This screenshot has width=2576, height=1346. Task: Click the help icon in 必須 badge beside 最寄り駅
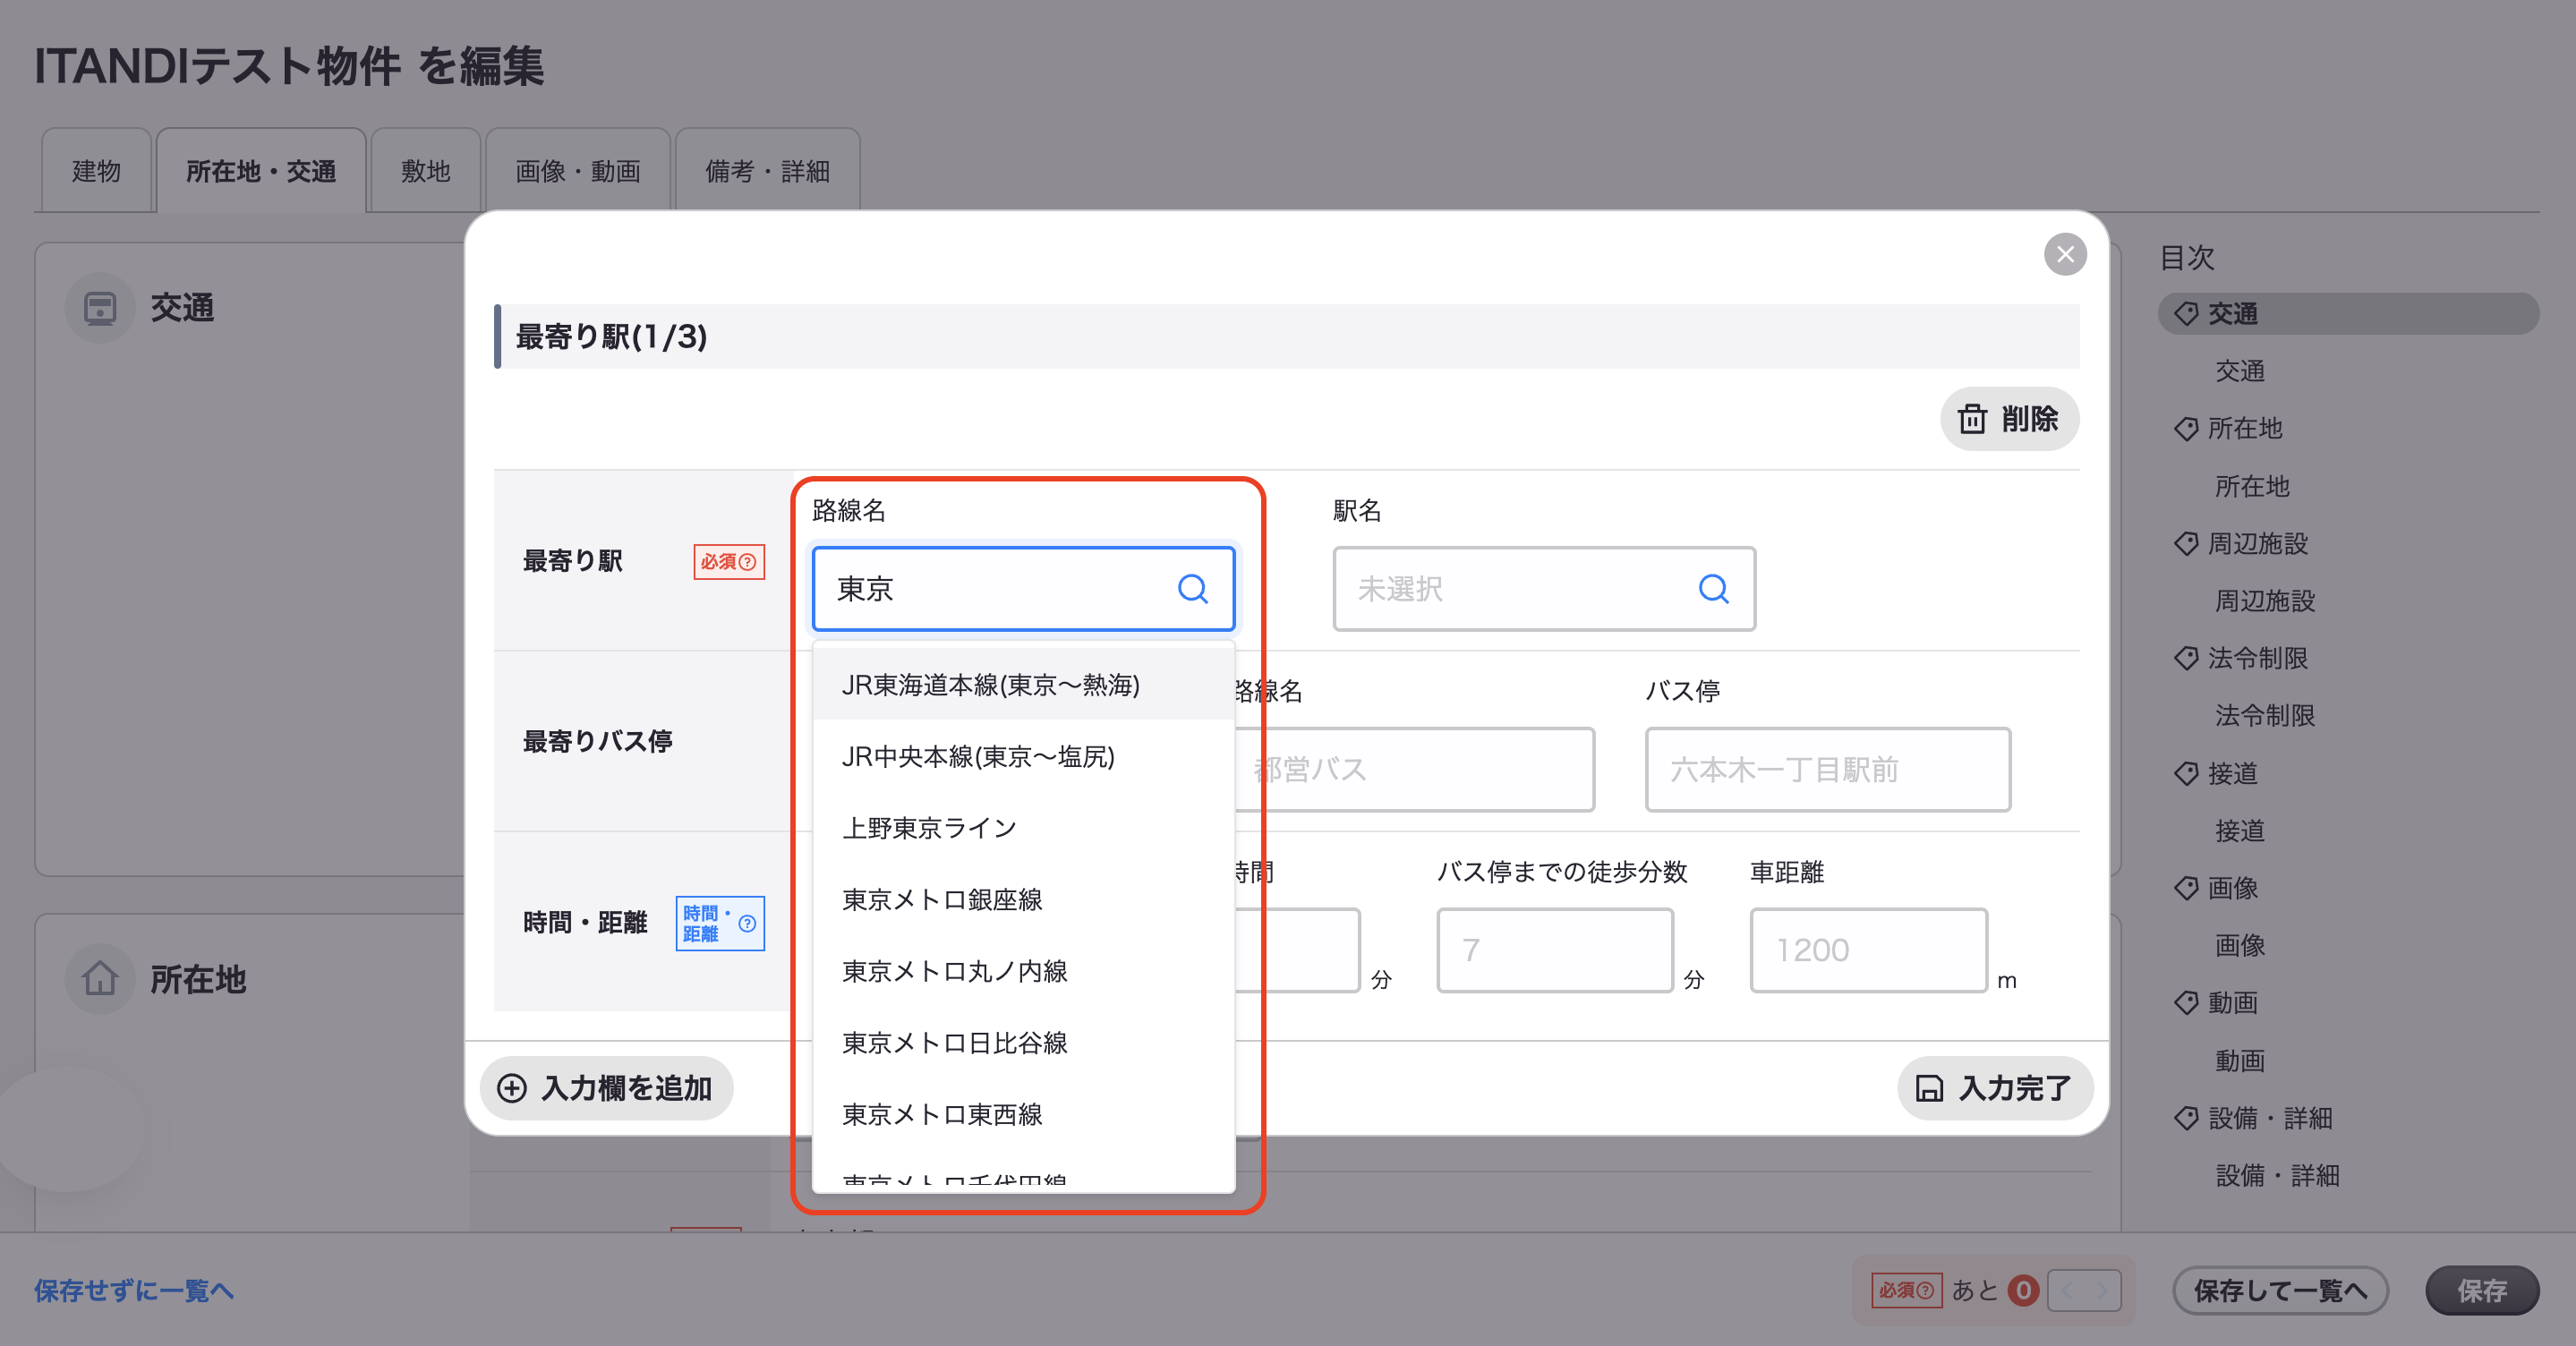click(747, 562)
